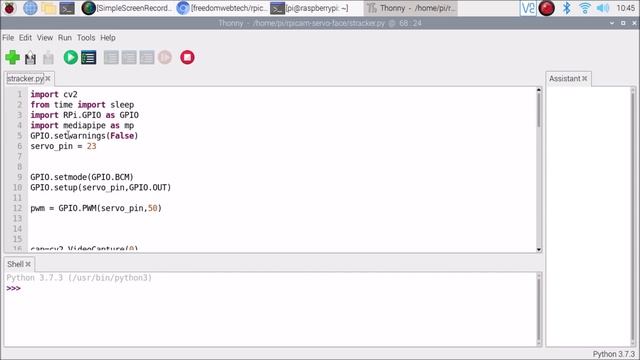The image size is (640, 360).
Task: Click the line 'import cv2'
Action: (54, 95)
